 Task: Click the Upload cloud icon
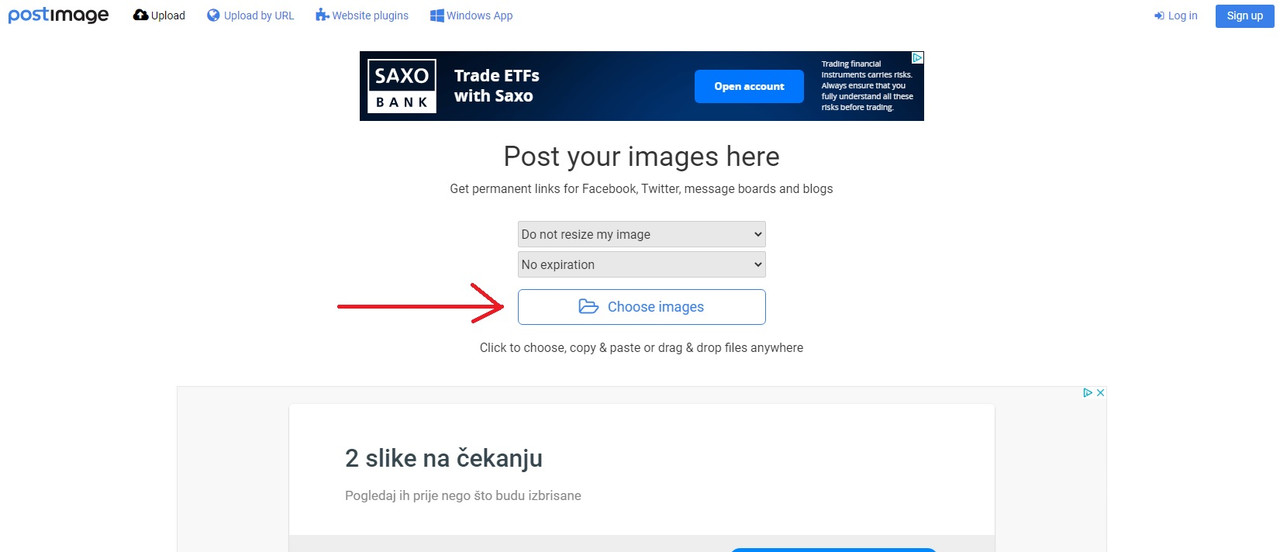(x=140, y=15)
